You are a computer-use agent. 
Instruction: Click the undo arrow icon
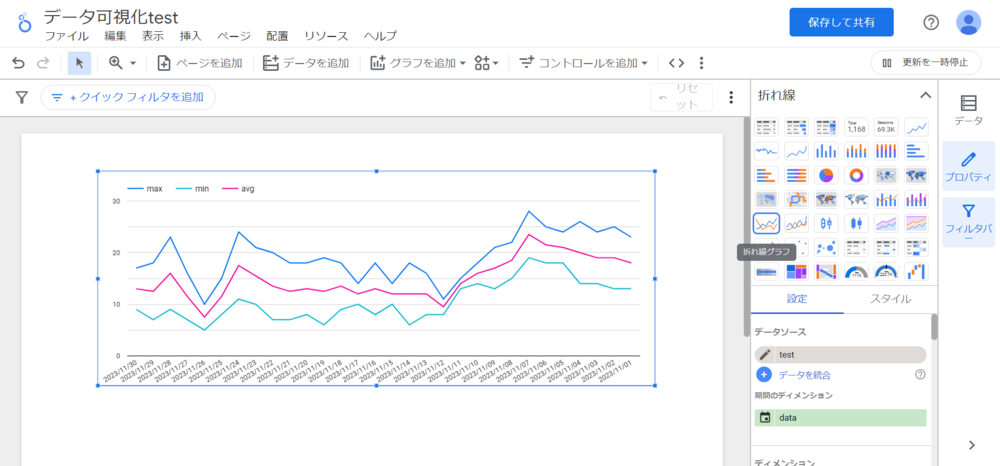pos(18,63)
